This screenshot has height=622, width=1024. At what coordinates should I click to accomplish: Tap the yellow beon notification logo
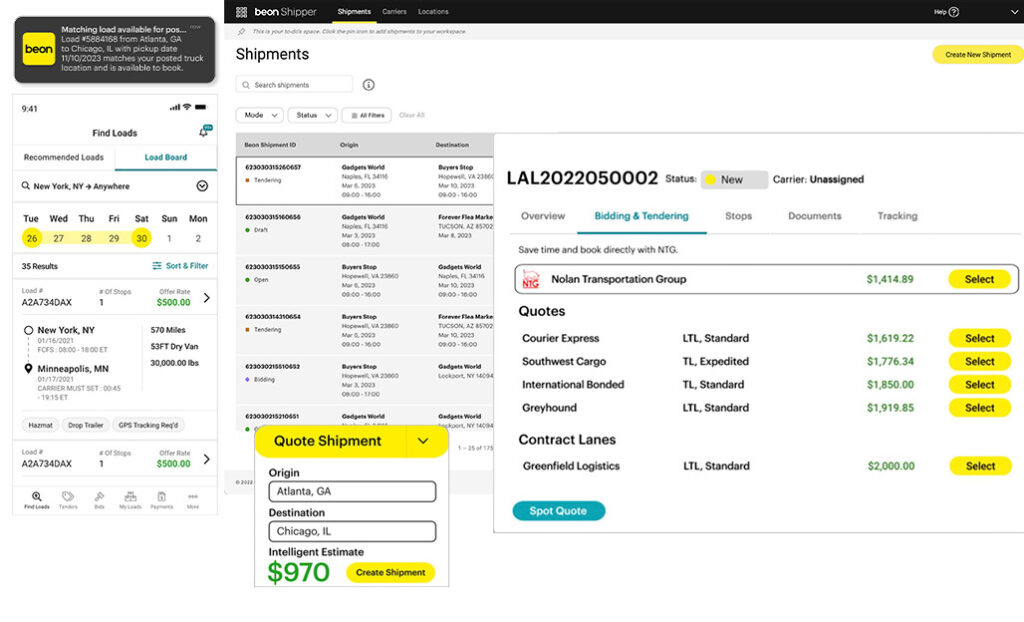point(39,49)
